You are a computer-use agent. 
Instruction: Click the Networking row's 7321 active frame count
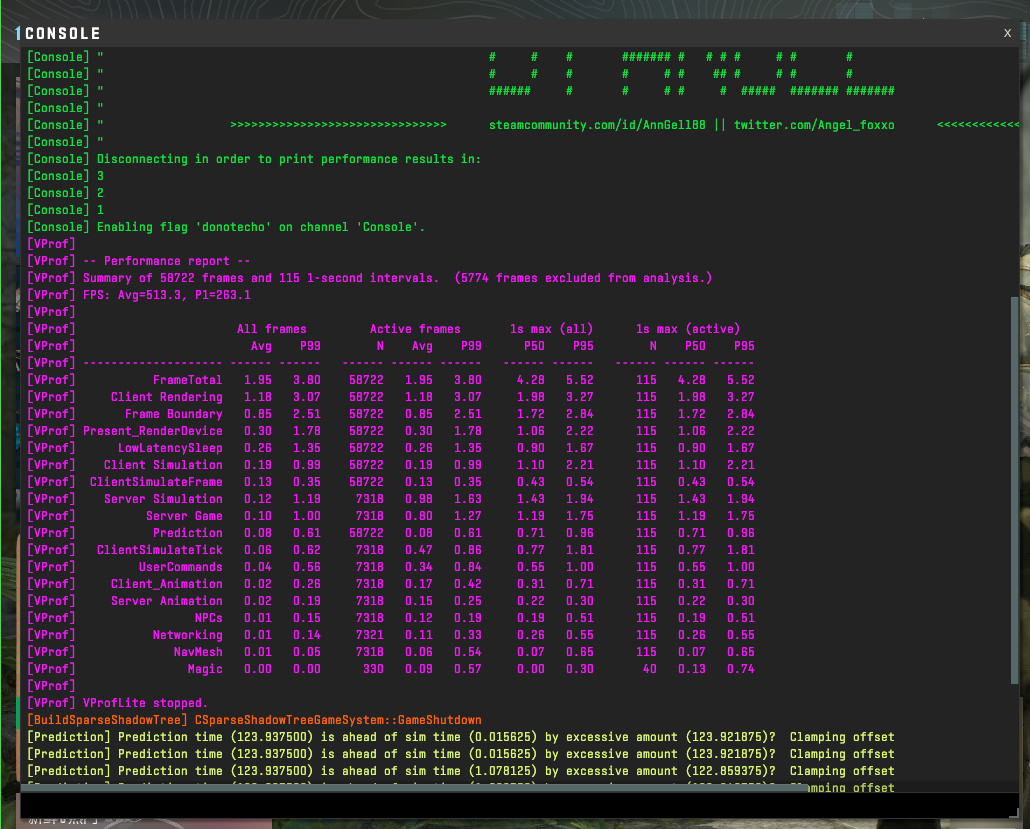click(369, 635)
